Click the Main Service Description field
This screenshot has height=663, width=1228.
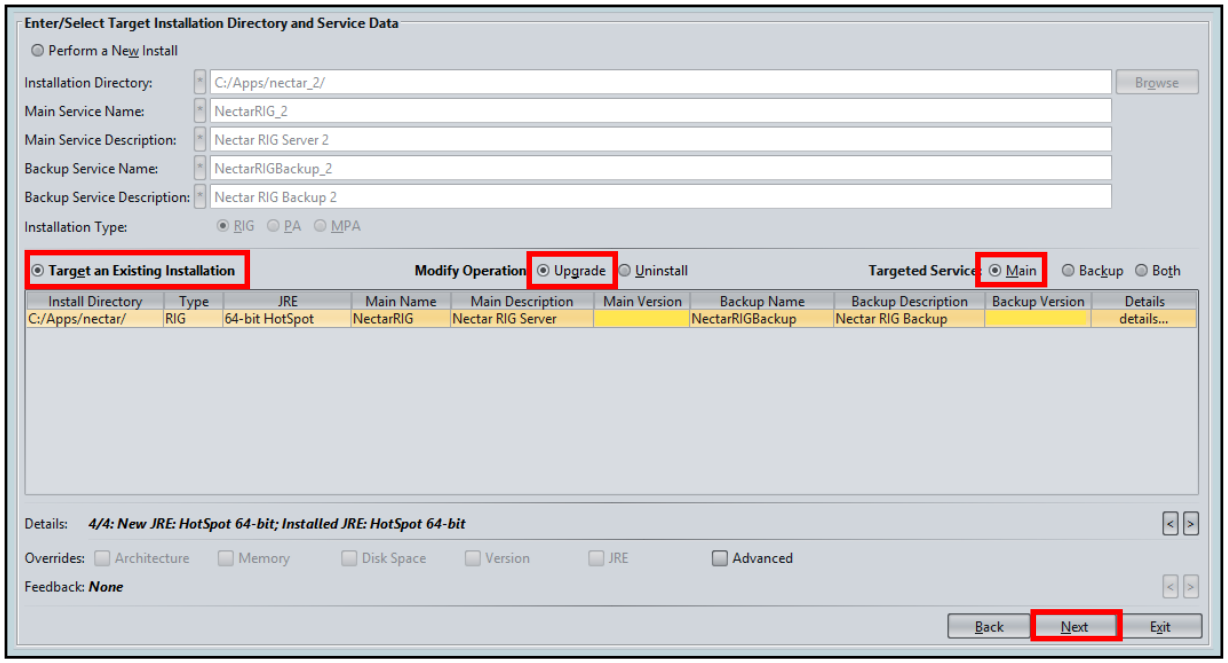661,140
